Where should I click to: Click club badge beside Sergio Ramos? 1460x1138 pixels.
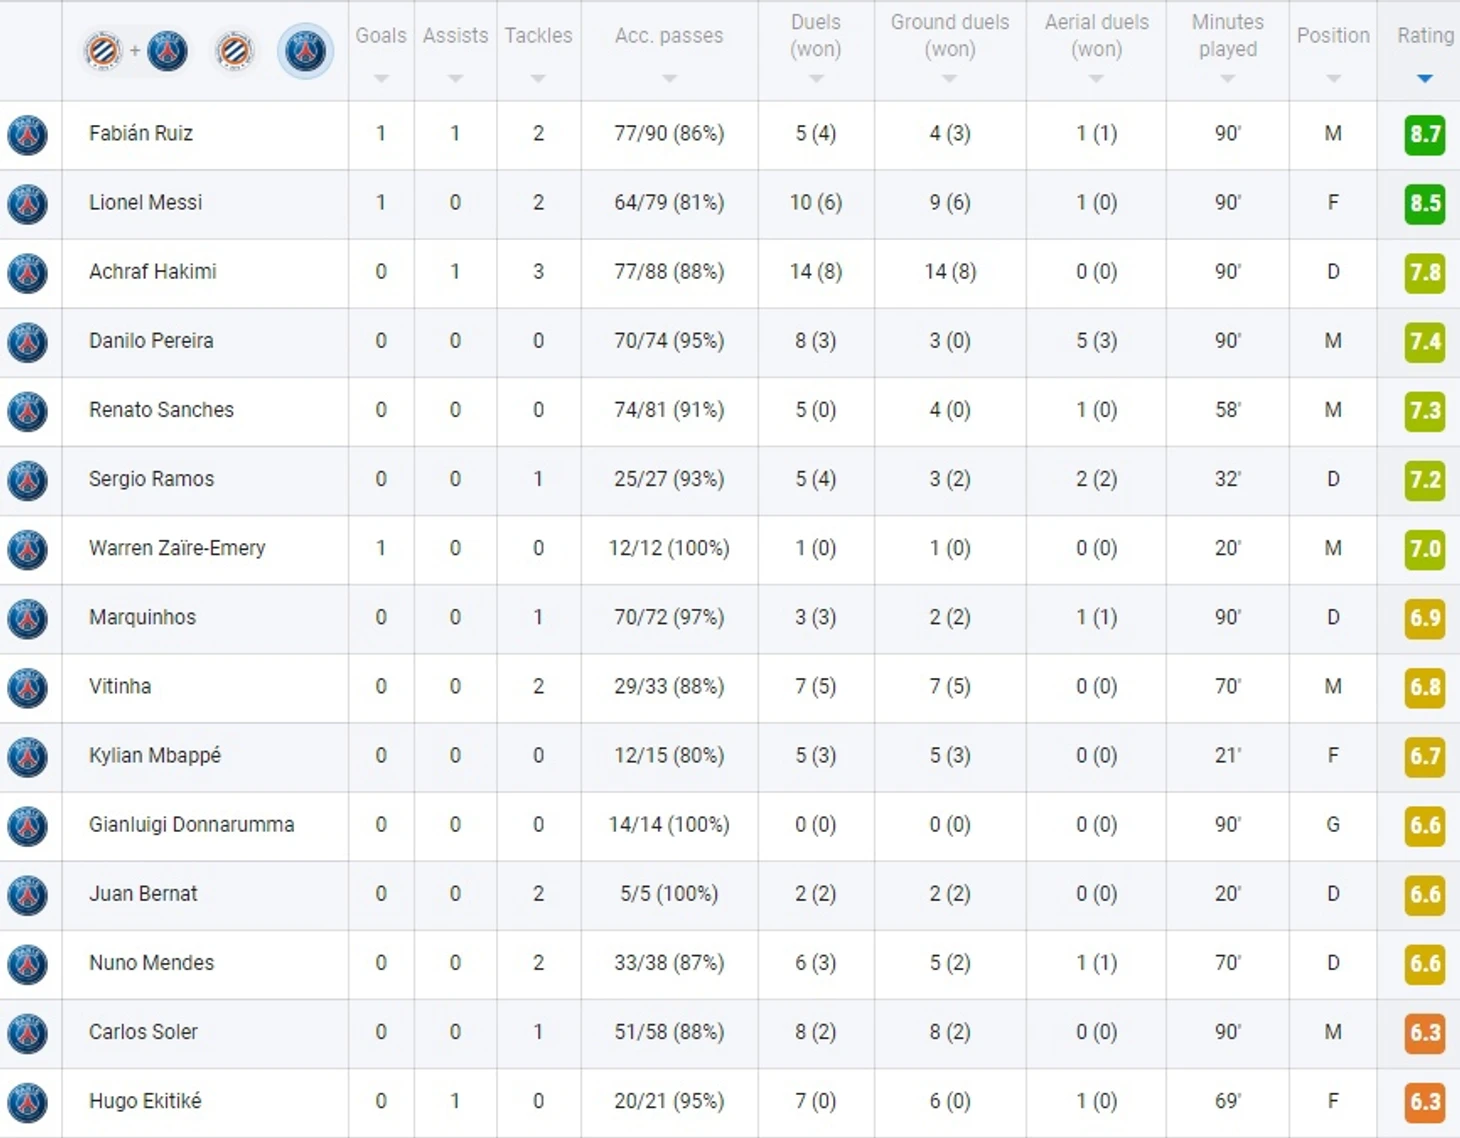[28, 480]
